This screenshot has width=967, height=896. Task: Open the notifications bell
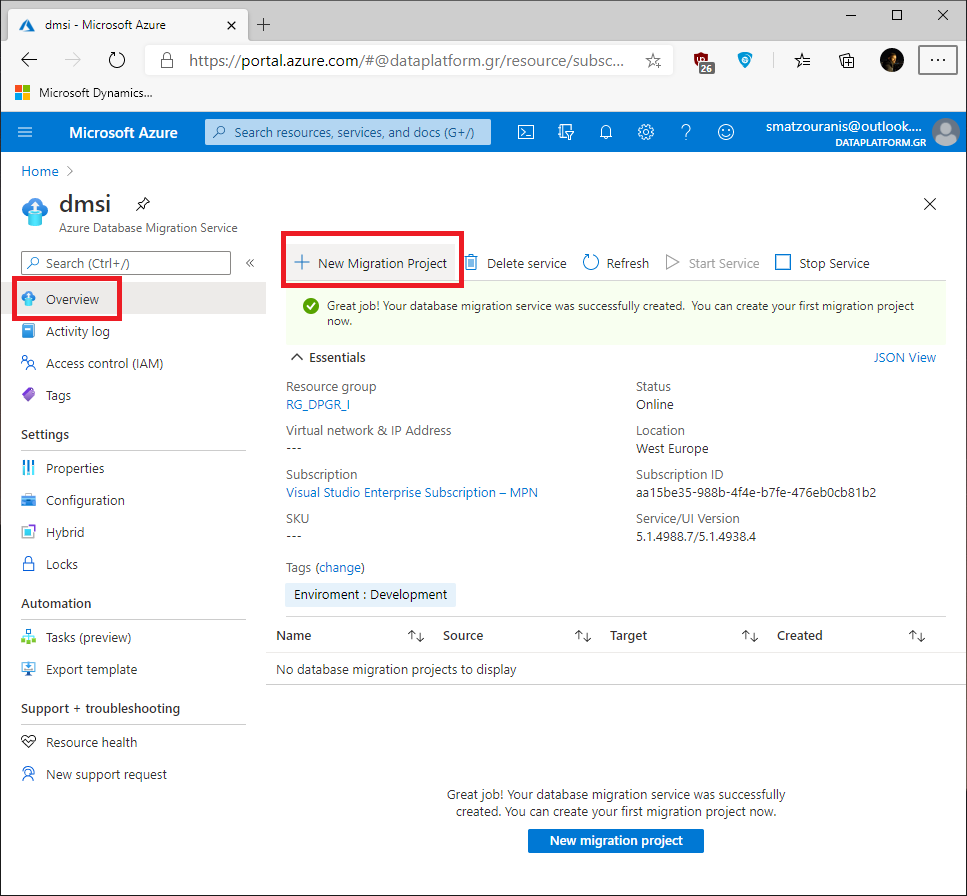(606, 132)
